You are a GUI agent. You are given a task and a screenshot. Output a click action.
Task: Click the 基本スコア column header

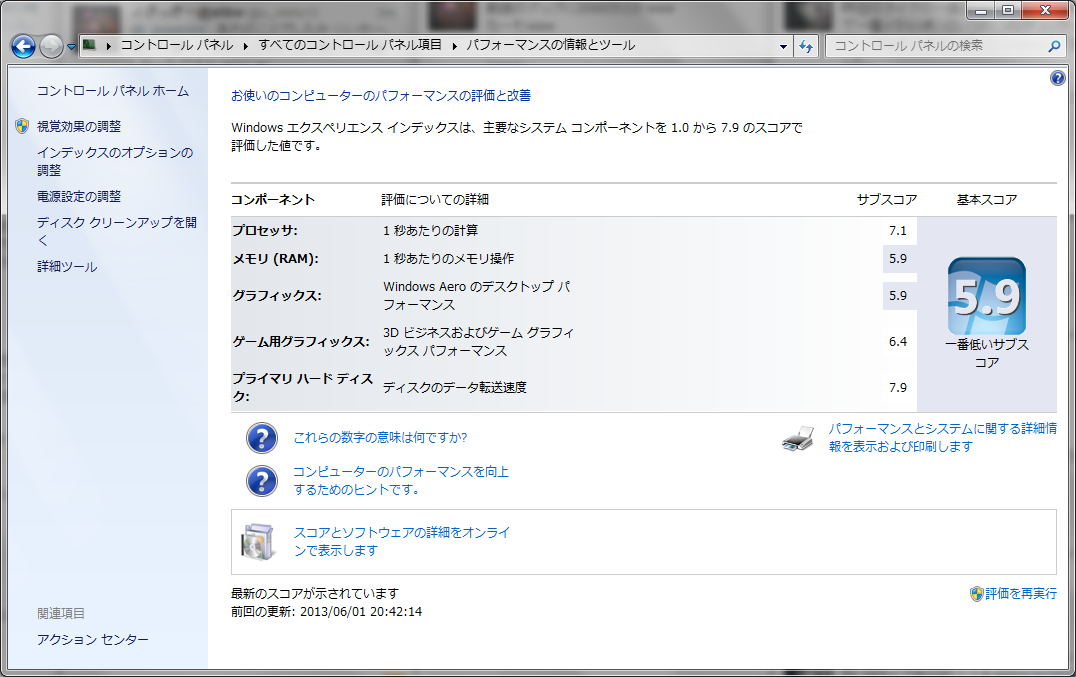(987, 200)
